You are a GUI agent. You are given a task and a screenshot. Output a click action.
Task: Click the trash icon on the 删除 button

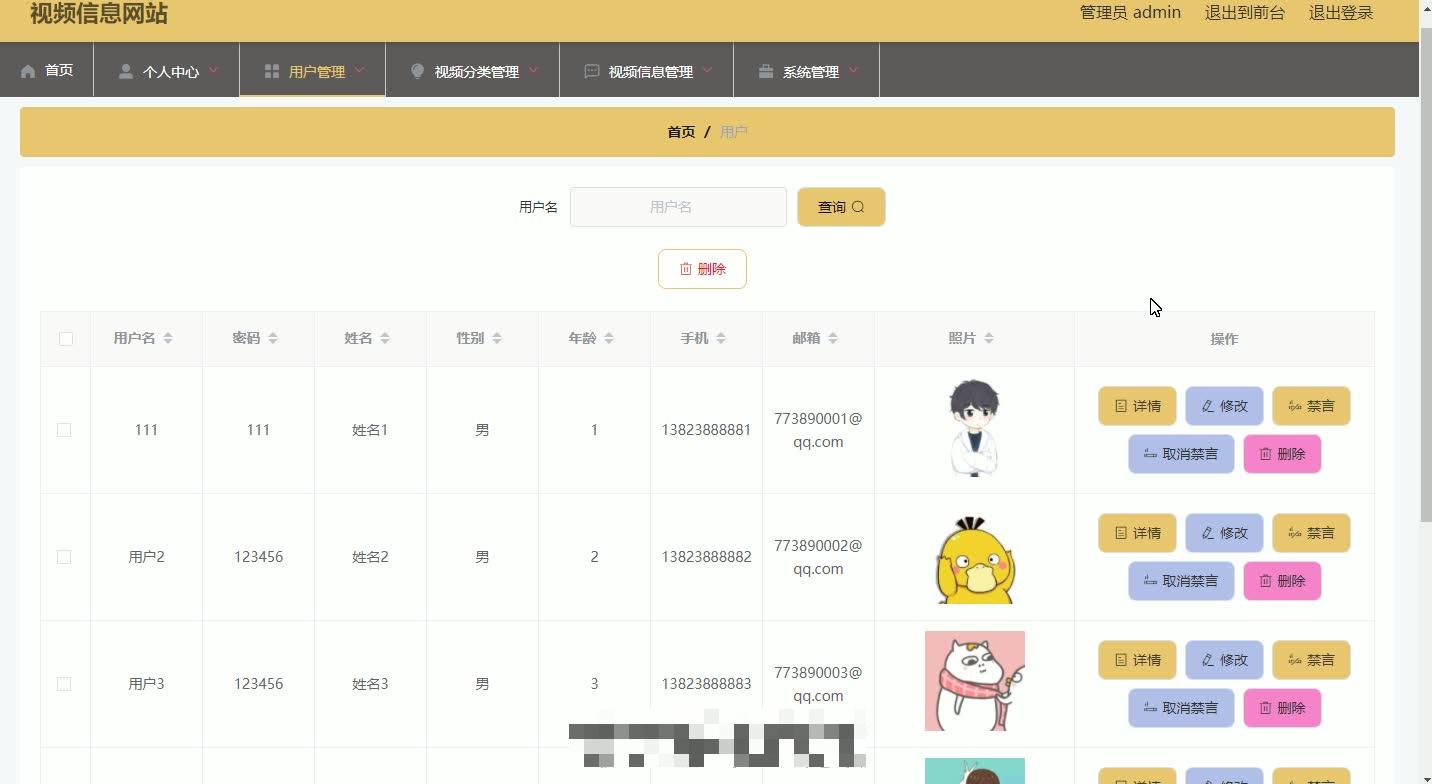click(x=685, y=268)
